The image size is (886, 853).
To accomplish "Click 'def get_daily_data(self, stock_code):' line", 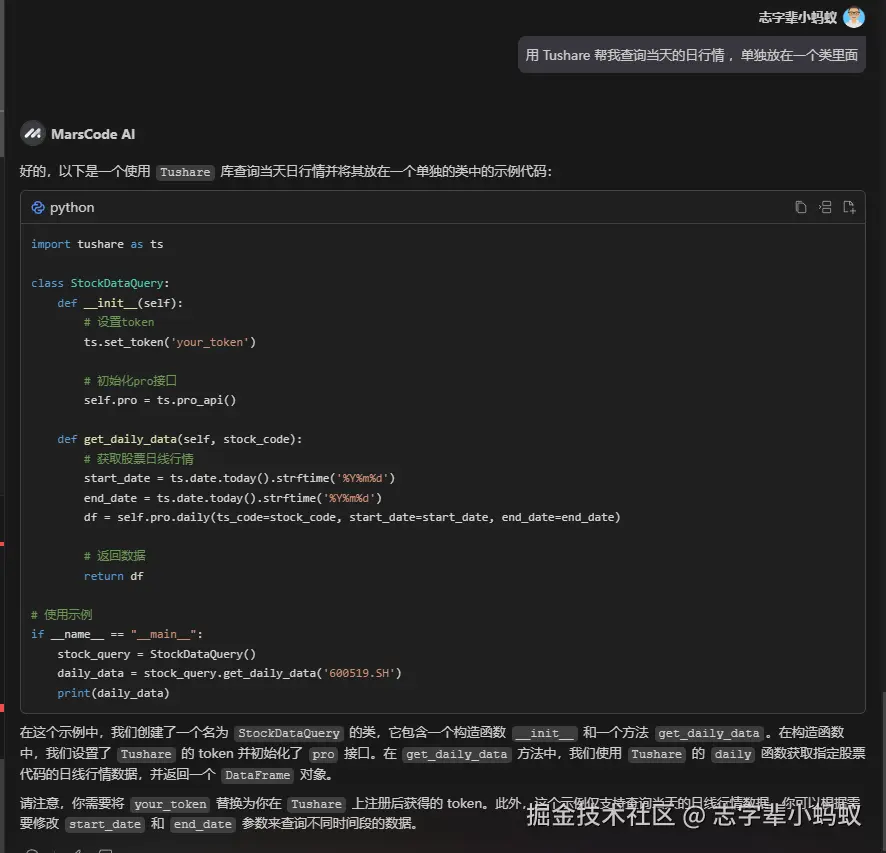I will point(180,439).
